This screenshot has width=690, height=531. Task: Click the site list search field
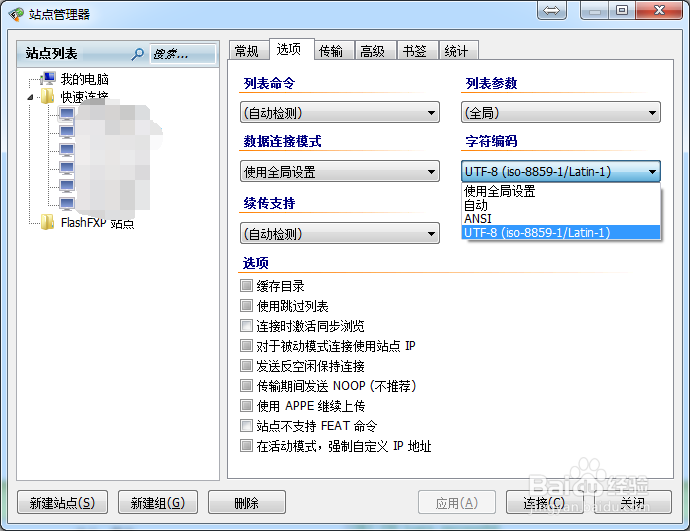point(183,54)
